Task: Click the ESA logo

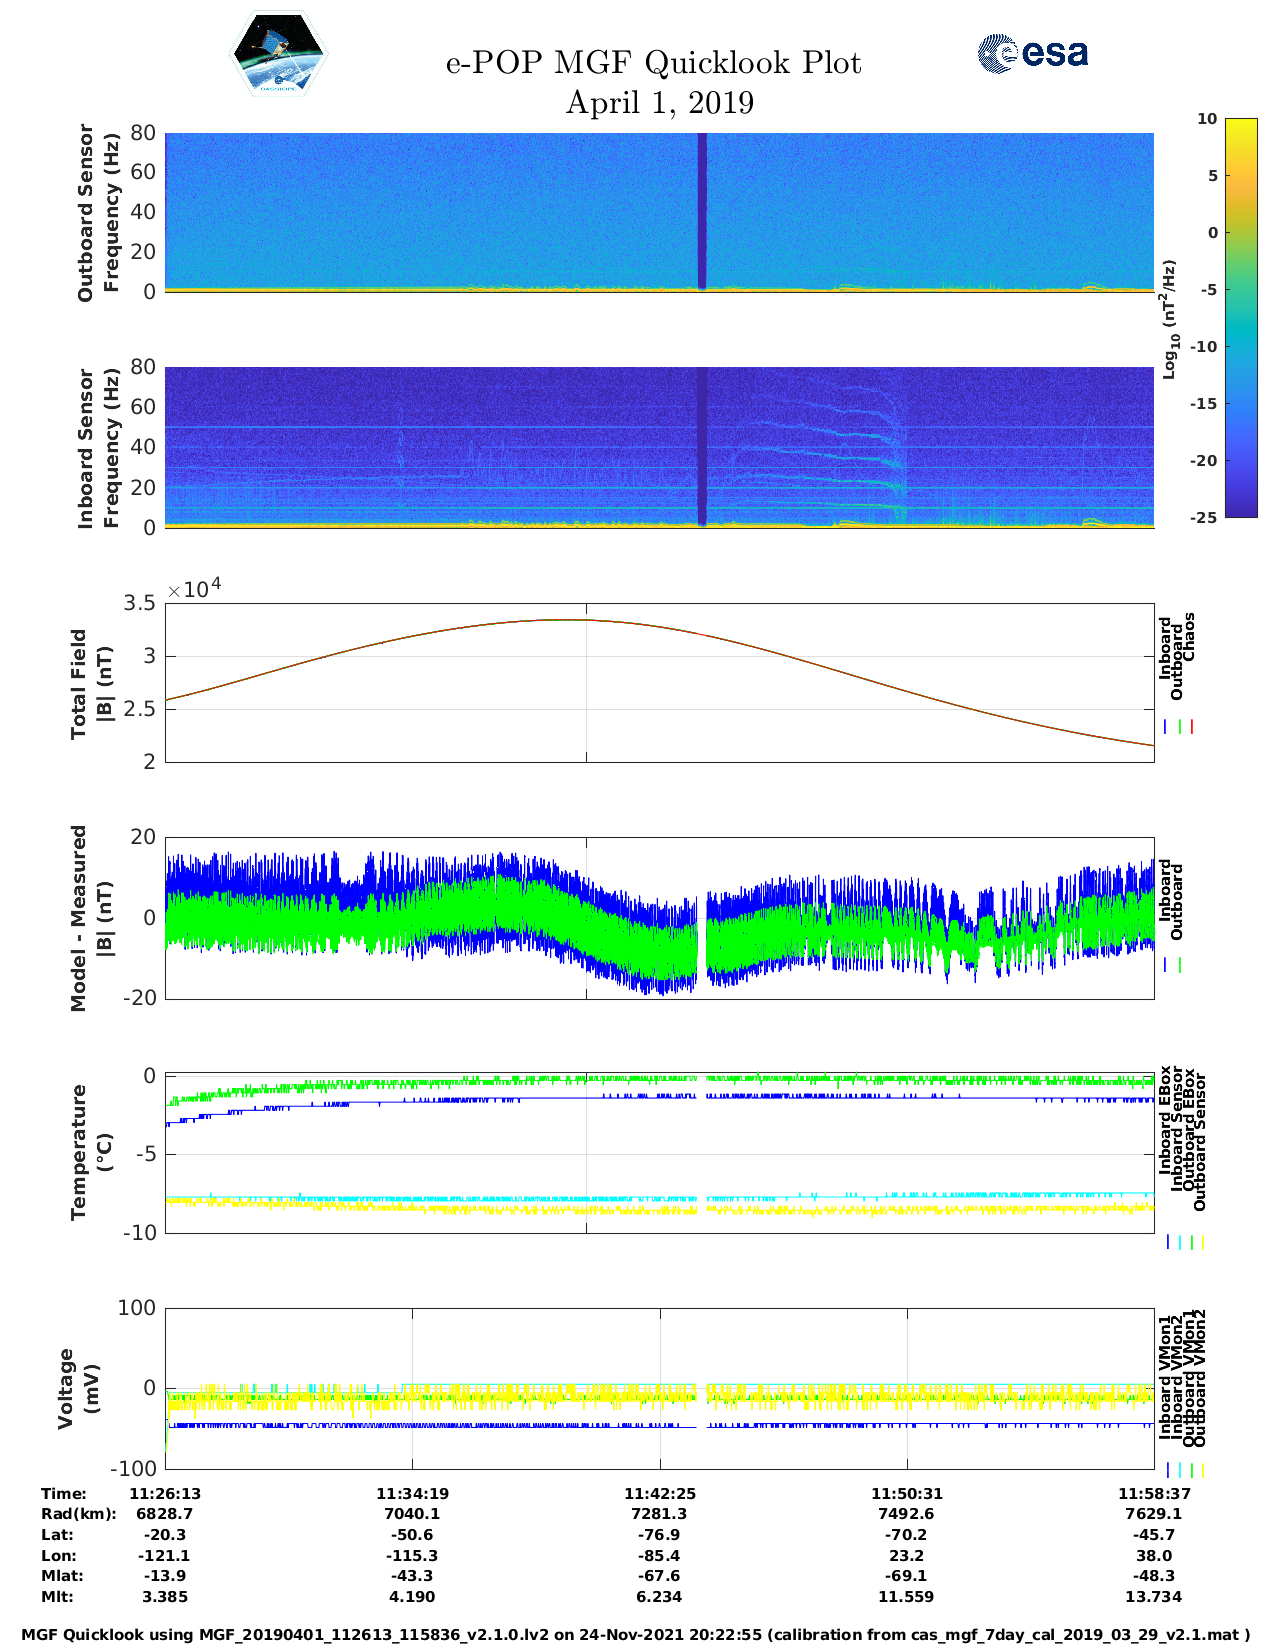Action: pyautogui.click(x=1033, y=53)
